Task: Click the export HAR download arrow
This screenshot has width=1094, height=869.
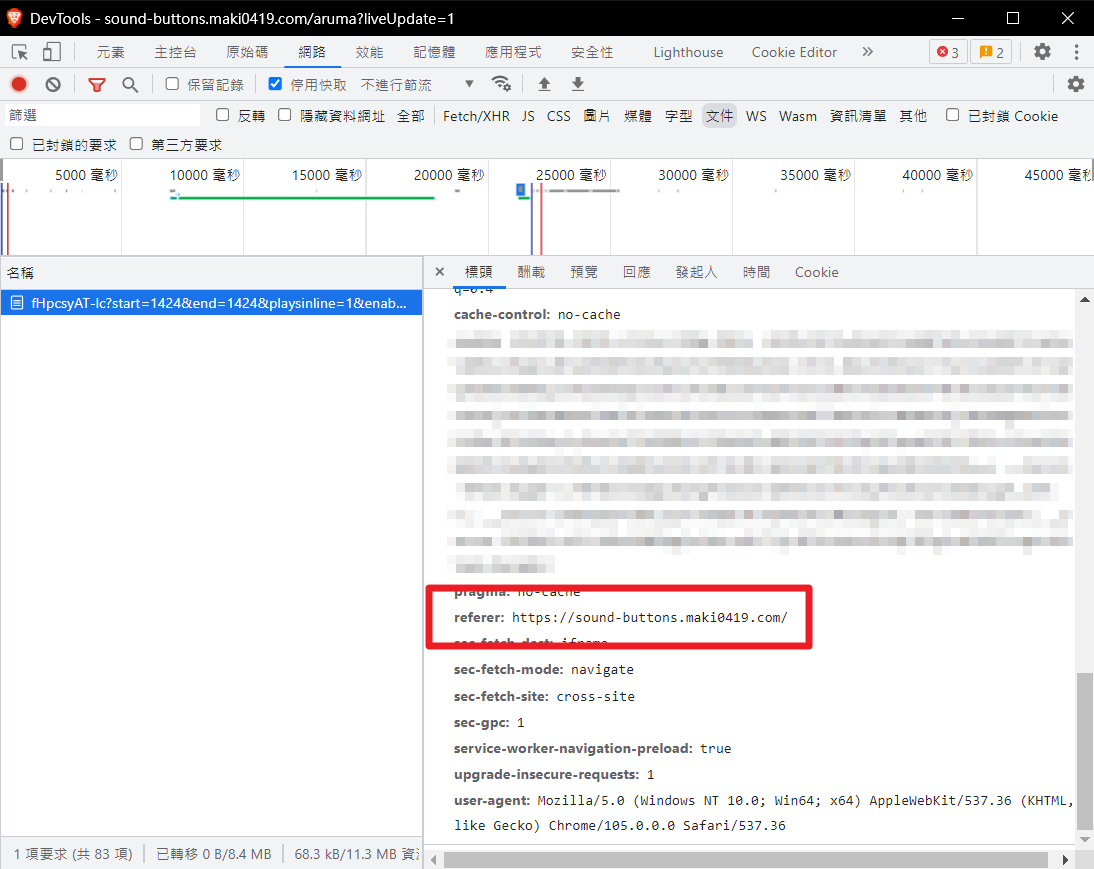Action: (x=577, y=85)
